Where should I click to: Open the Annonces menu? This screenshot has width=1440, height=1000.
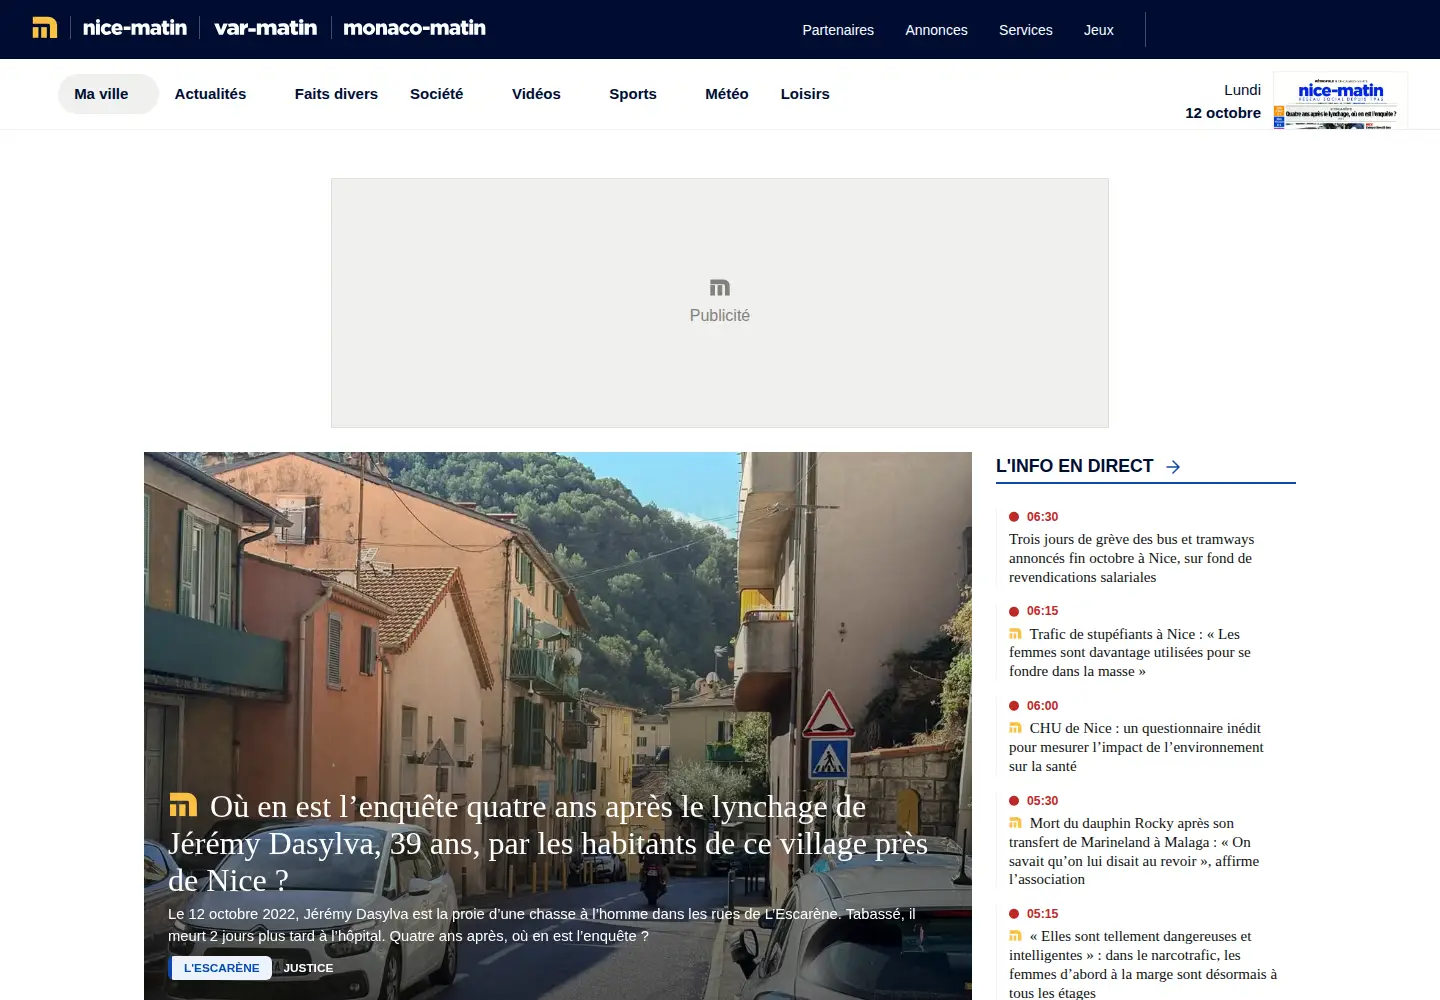[x=936, y=30]
